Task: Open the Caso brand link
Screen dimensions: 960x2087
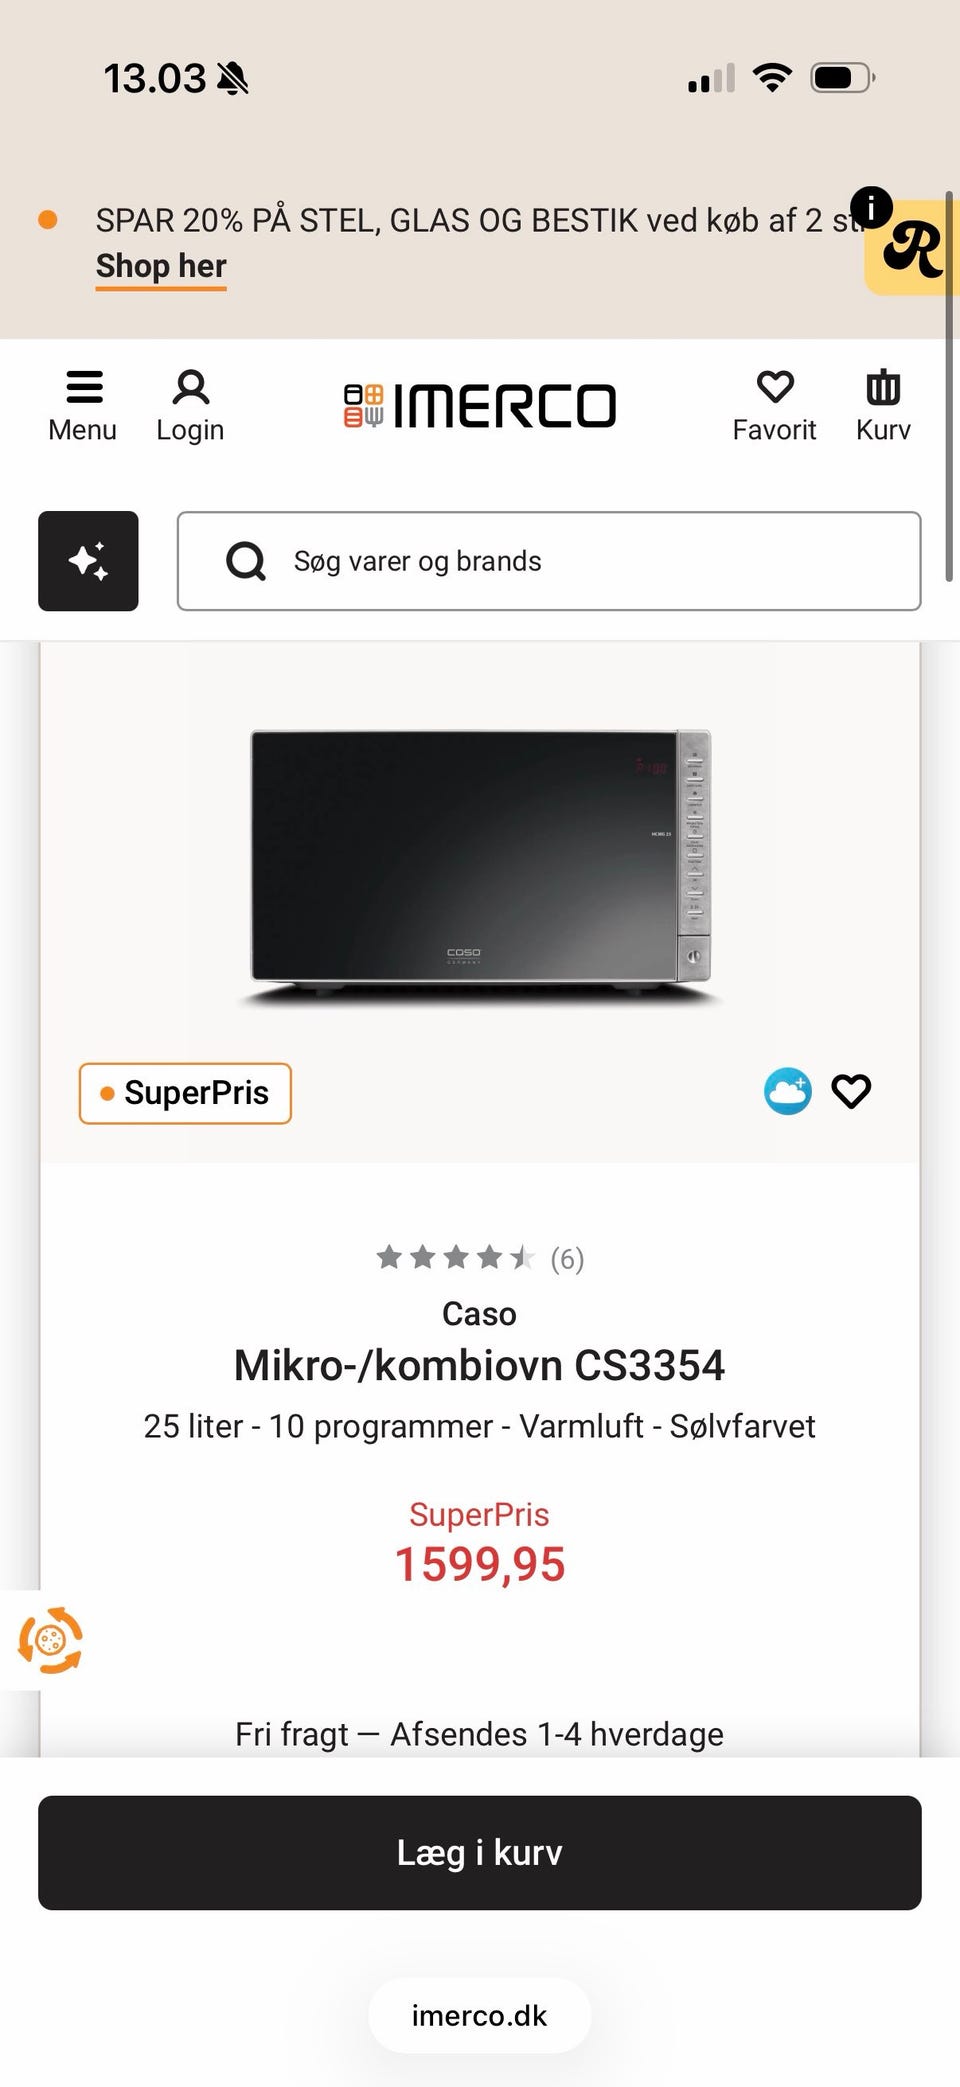Action: 480,1313
